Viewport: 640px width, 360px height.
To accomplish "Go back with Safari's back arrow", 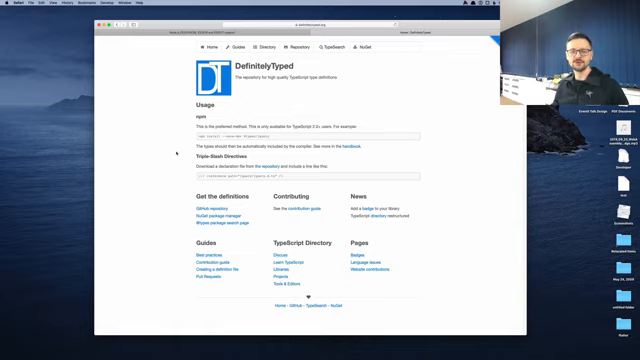I will (117, 25).
